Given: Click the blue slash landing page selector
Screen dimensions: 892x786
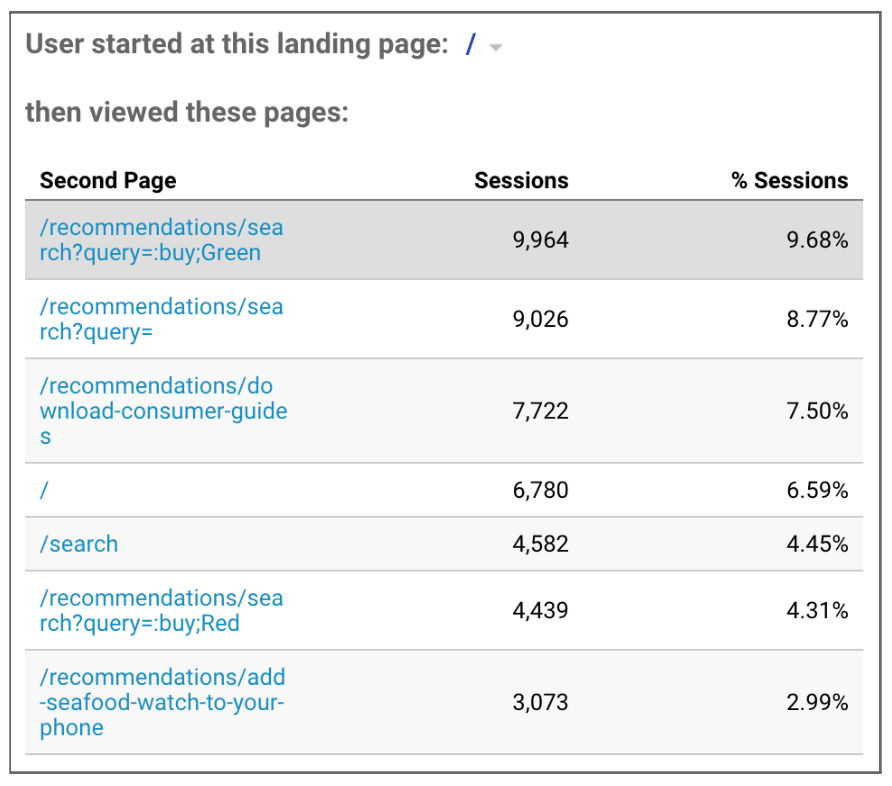Looking at the screenshot, I should click(470, 44).
